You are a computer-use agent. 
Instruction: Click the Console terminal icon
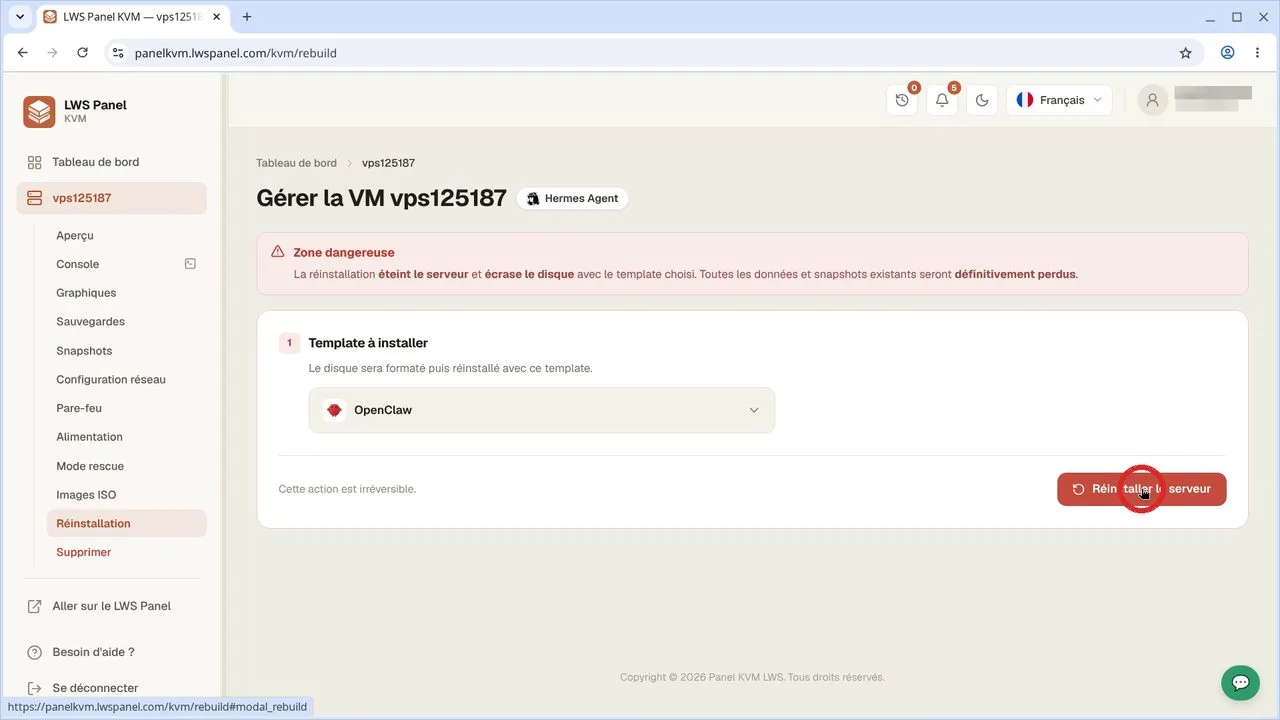[190, 264]
